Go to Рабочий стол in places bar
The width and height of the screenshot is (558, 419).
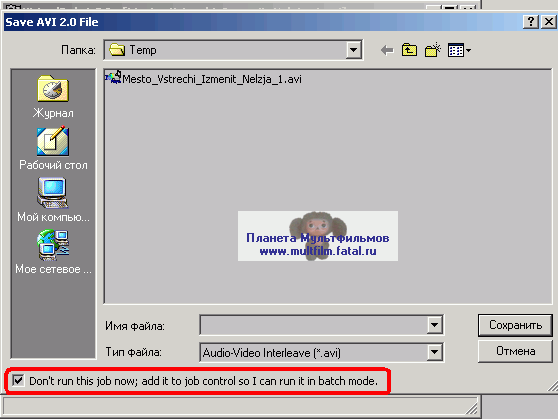coord(53,148)
